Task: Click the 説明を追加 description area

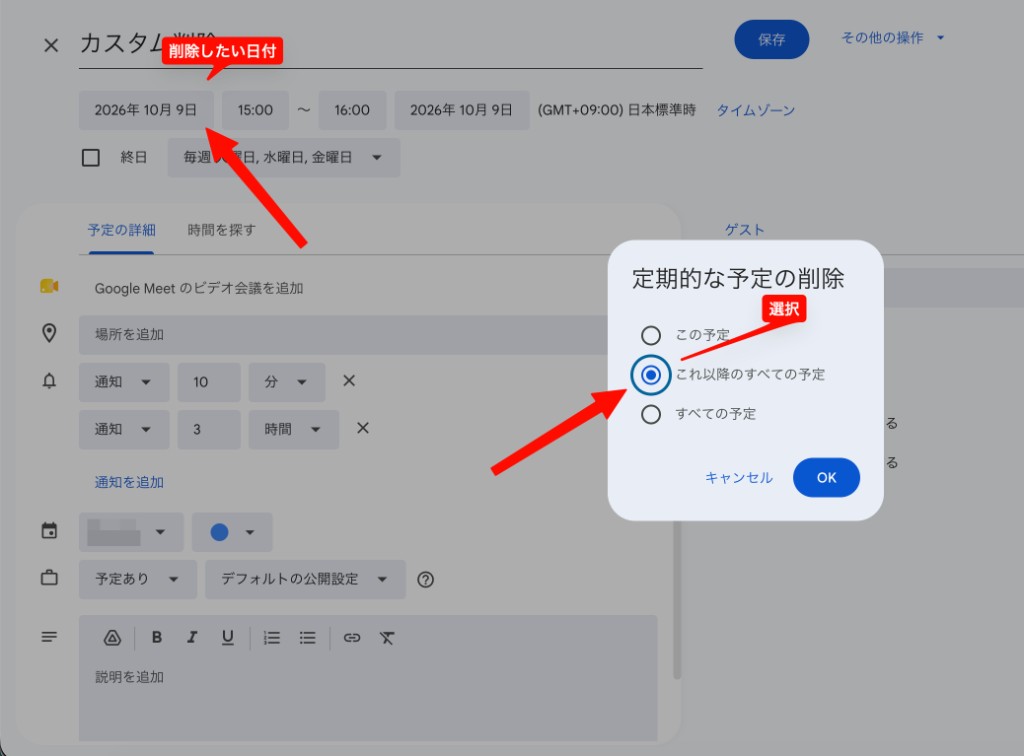Action: (368, 699)
